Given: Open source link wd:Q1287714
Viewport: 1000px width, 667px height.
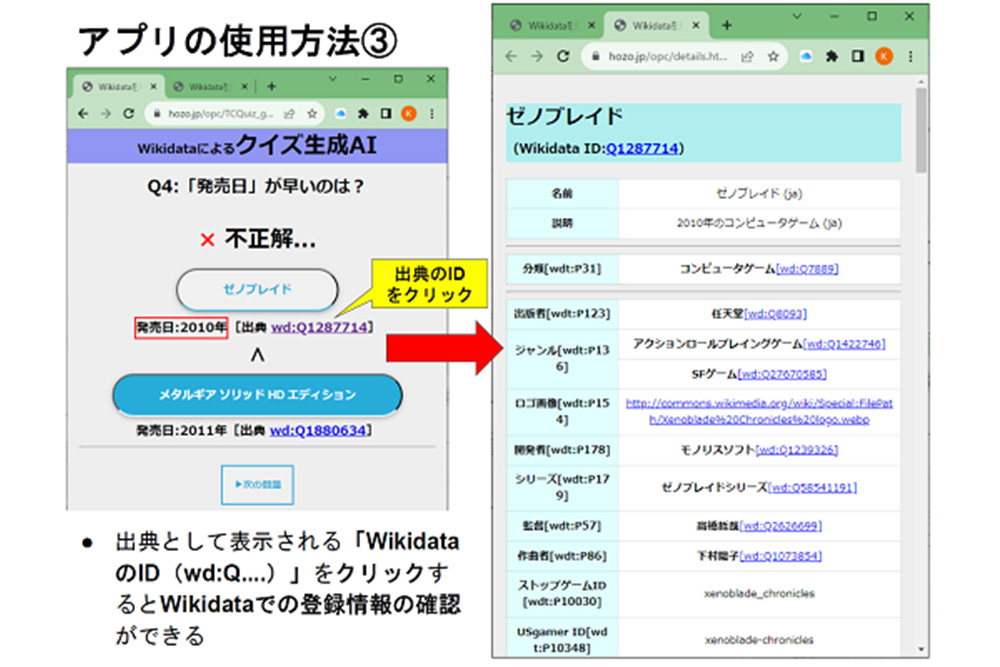Looking at the screenshot, I should coord(320,327).
